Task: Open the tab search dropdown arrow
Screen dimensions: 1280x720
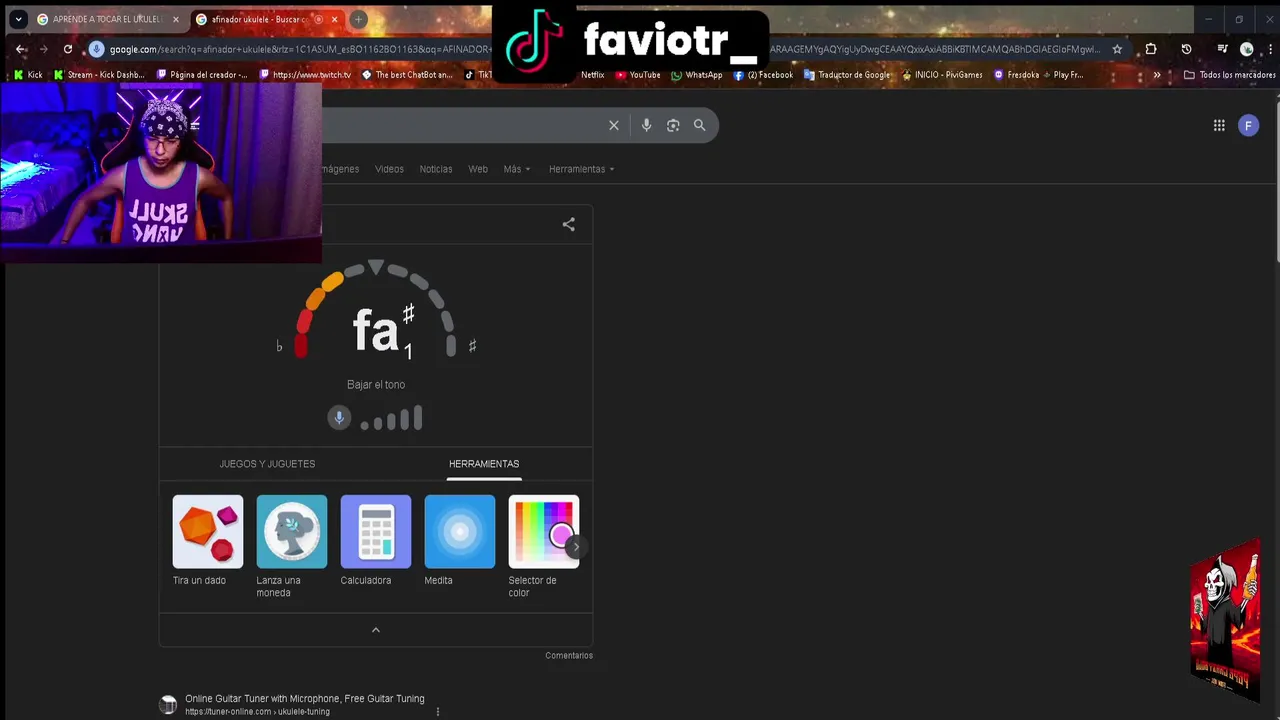Action: point(18,19)
